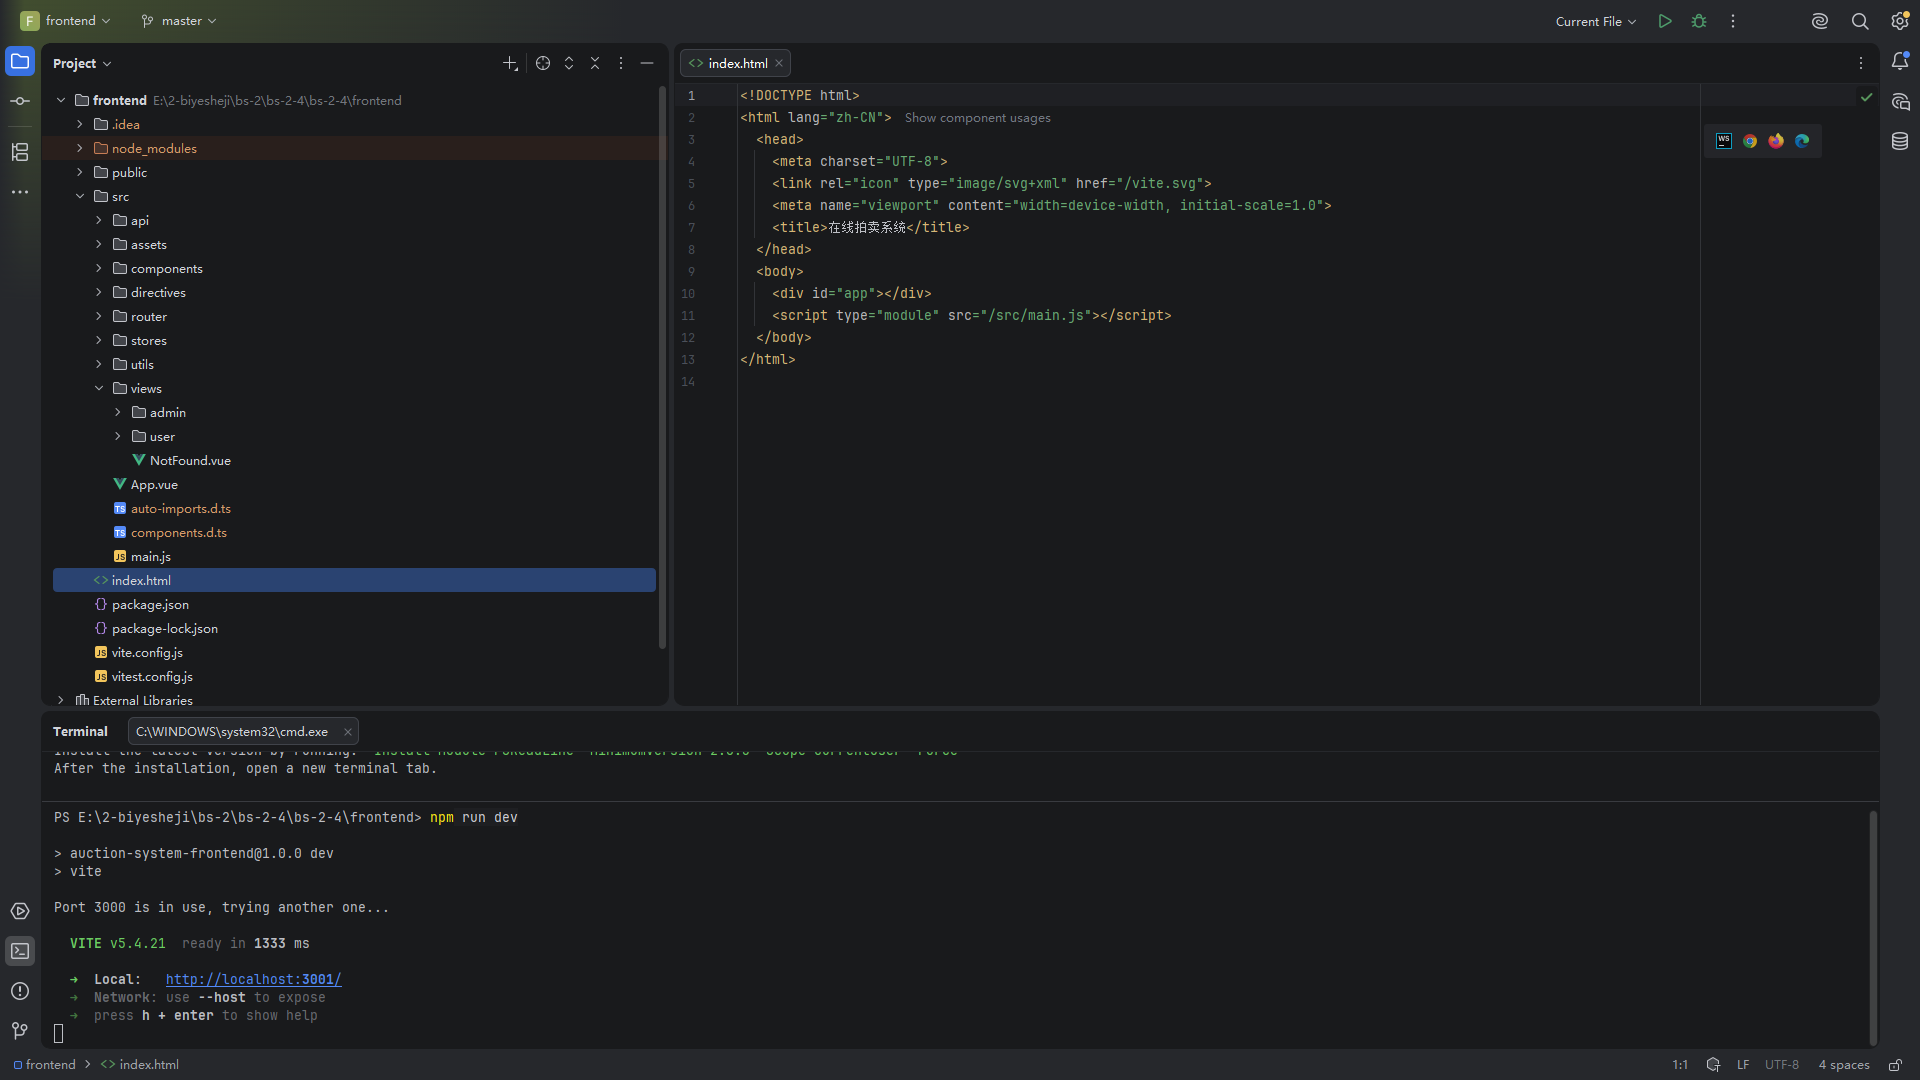The width and height of the screenshot is (1920, 1080).
Task: Open the 4 spaces indent settings
Action: [x=1844, y=1064]
